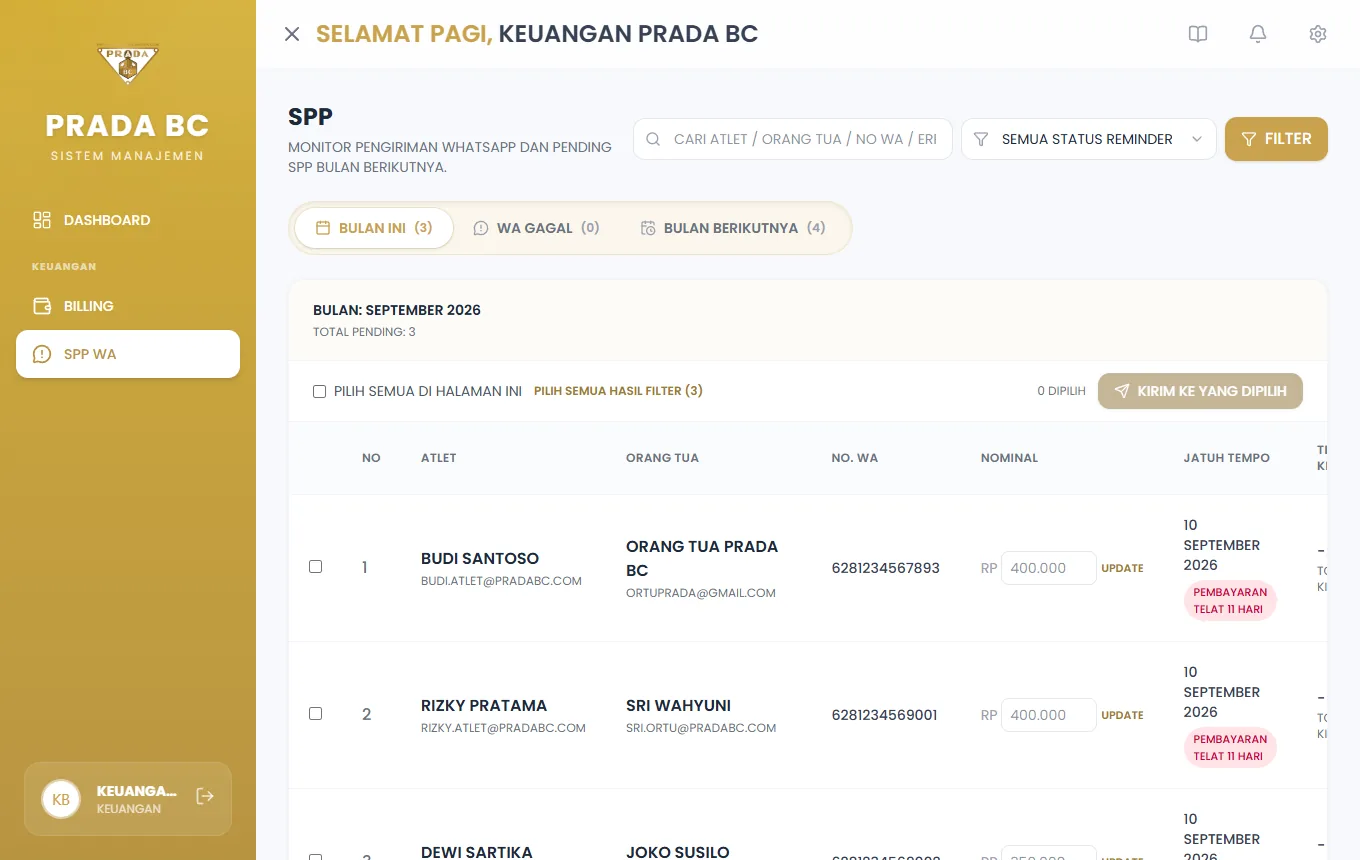Click Update for Rizky Pratama nominal
The width and height of the screenshot is (1360, 860).
(1122, 715)
